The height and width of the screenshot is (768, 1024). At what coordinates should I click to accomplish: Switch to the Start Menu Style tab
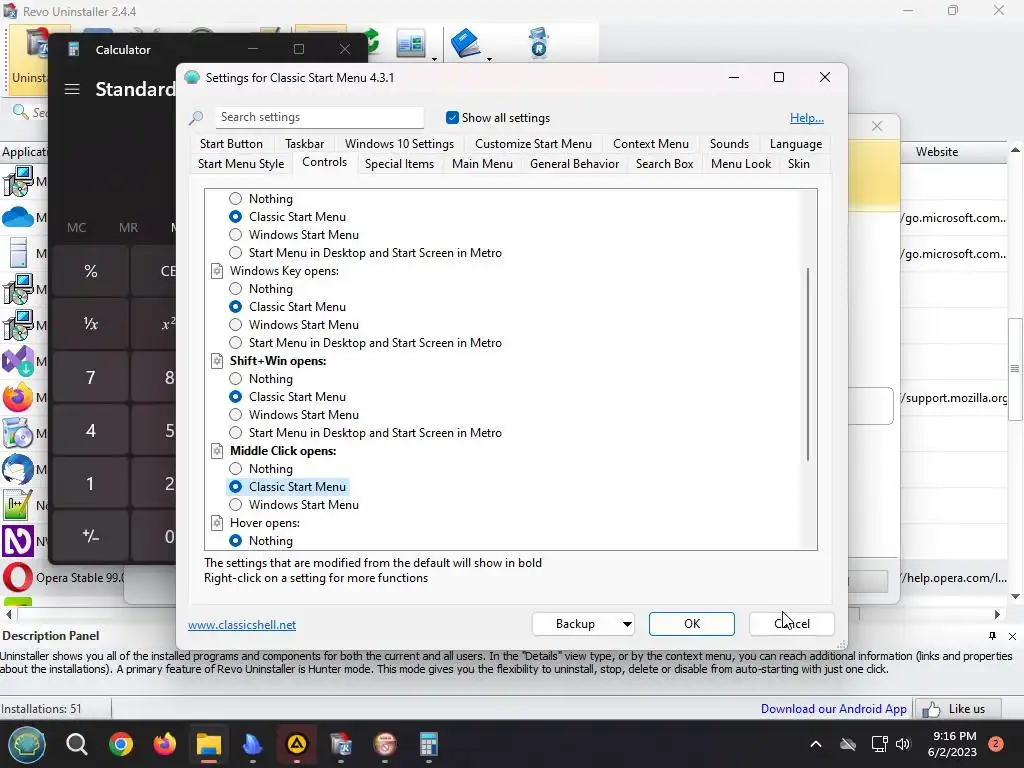(240, 164)
